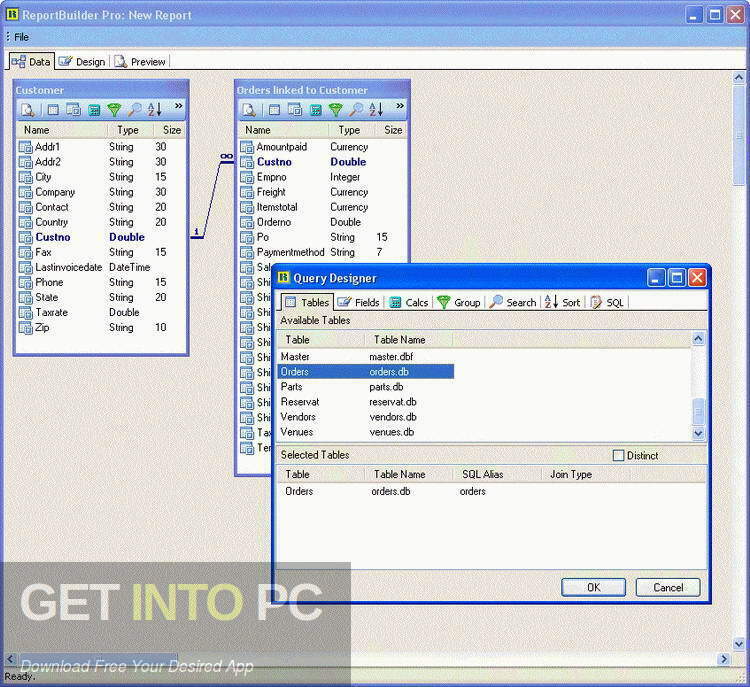Click main workspace vertical scrollbar up arrow
The height and width of the screenshot is (687, 750).
coord(739,78)
